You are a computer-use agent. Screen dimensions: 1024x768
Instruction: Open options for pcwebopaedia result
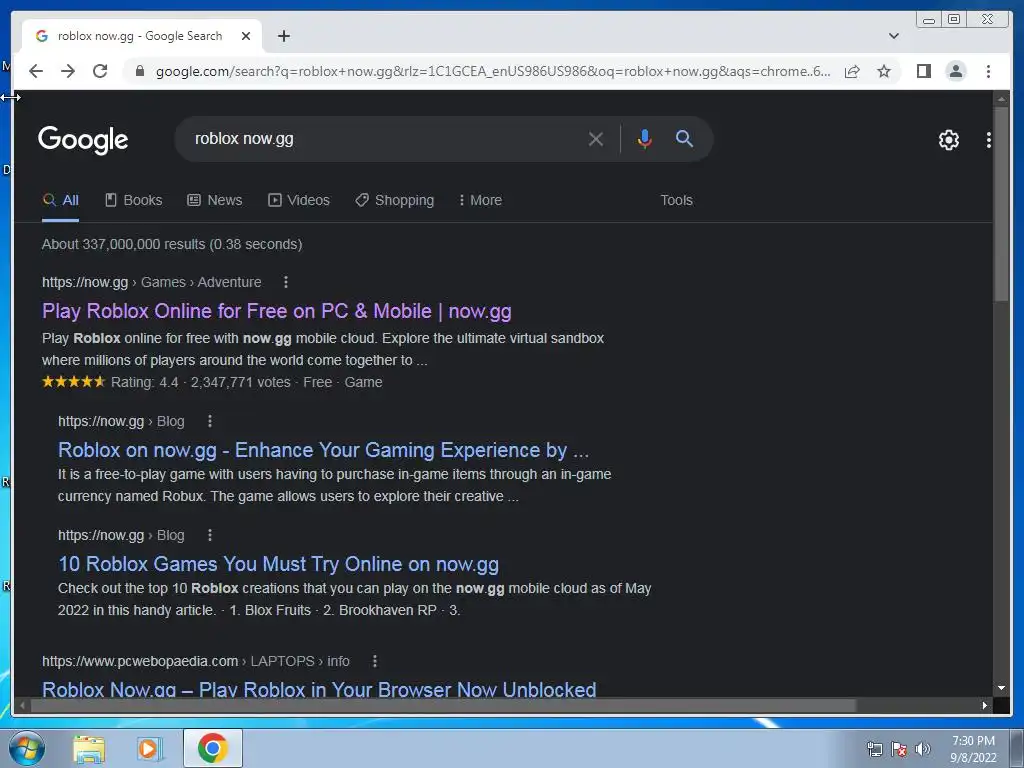[x=375, y=661]
